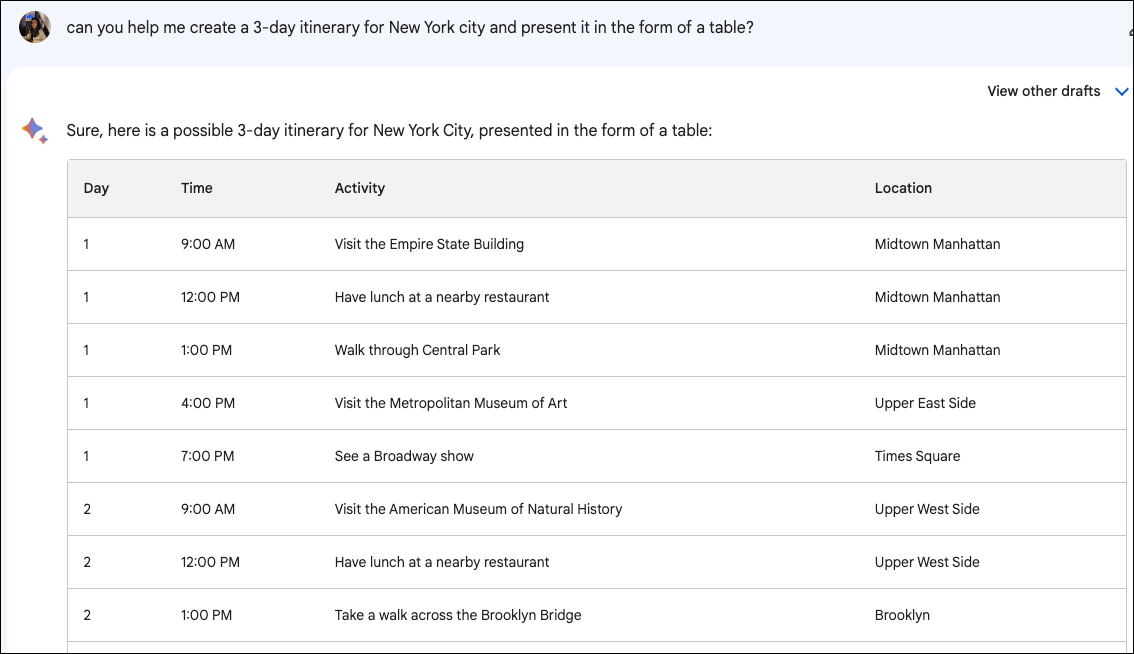Click the Bard sparkle logo icon
The width and height of the screenshot is (1134, 654).
(34, 130)
